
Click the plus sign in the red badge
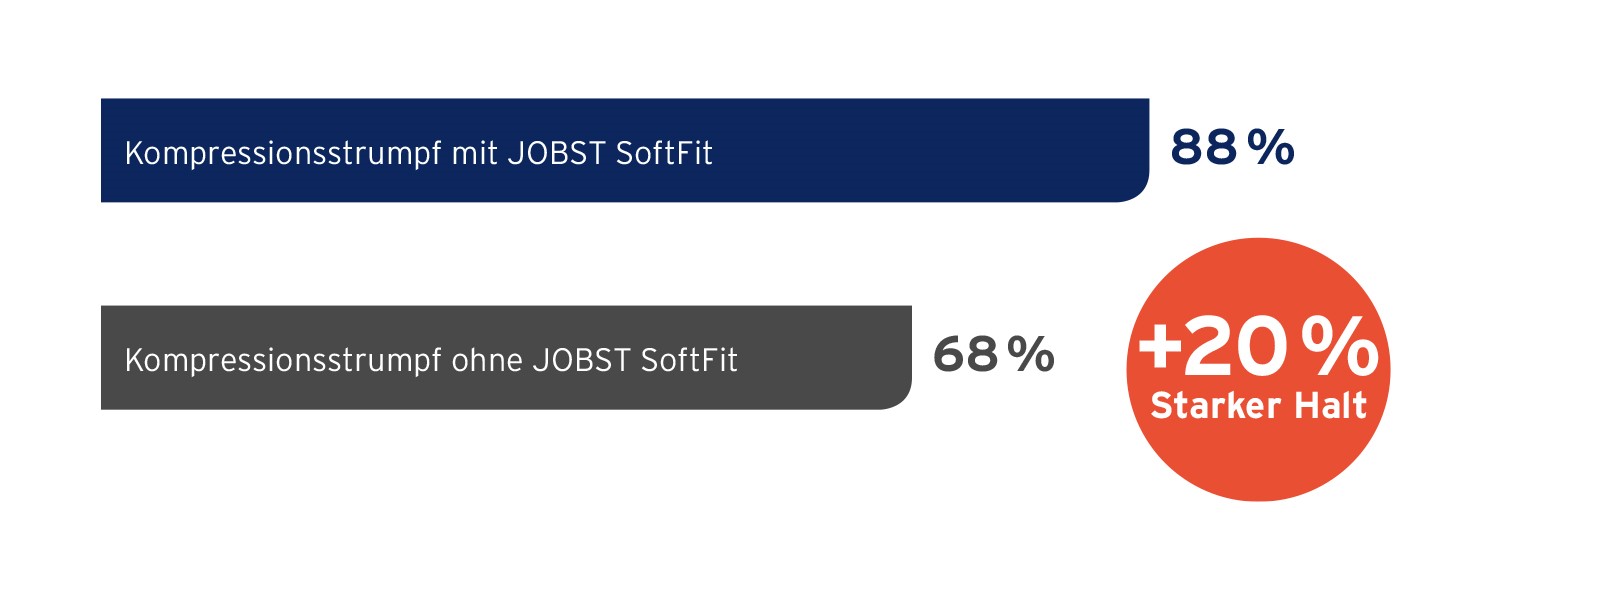coord(1160,345)
